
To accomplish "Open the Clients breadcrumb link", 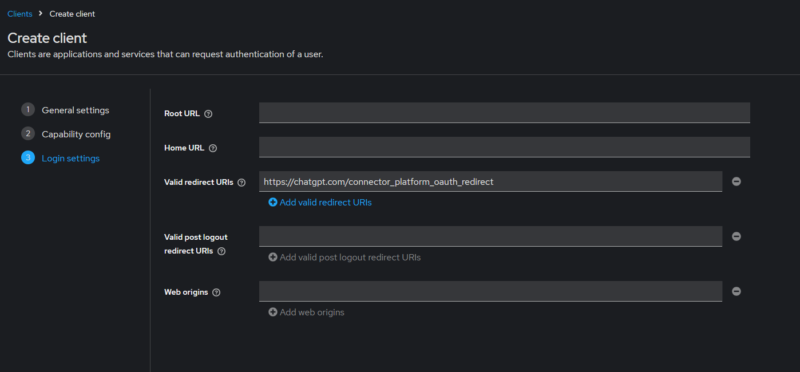I will click(19, 14).
